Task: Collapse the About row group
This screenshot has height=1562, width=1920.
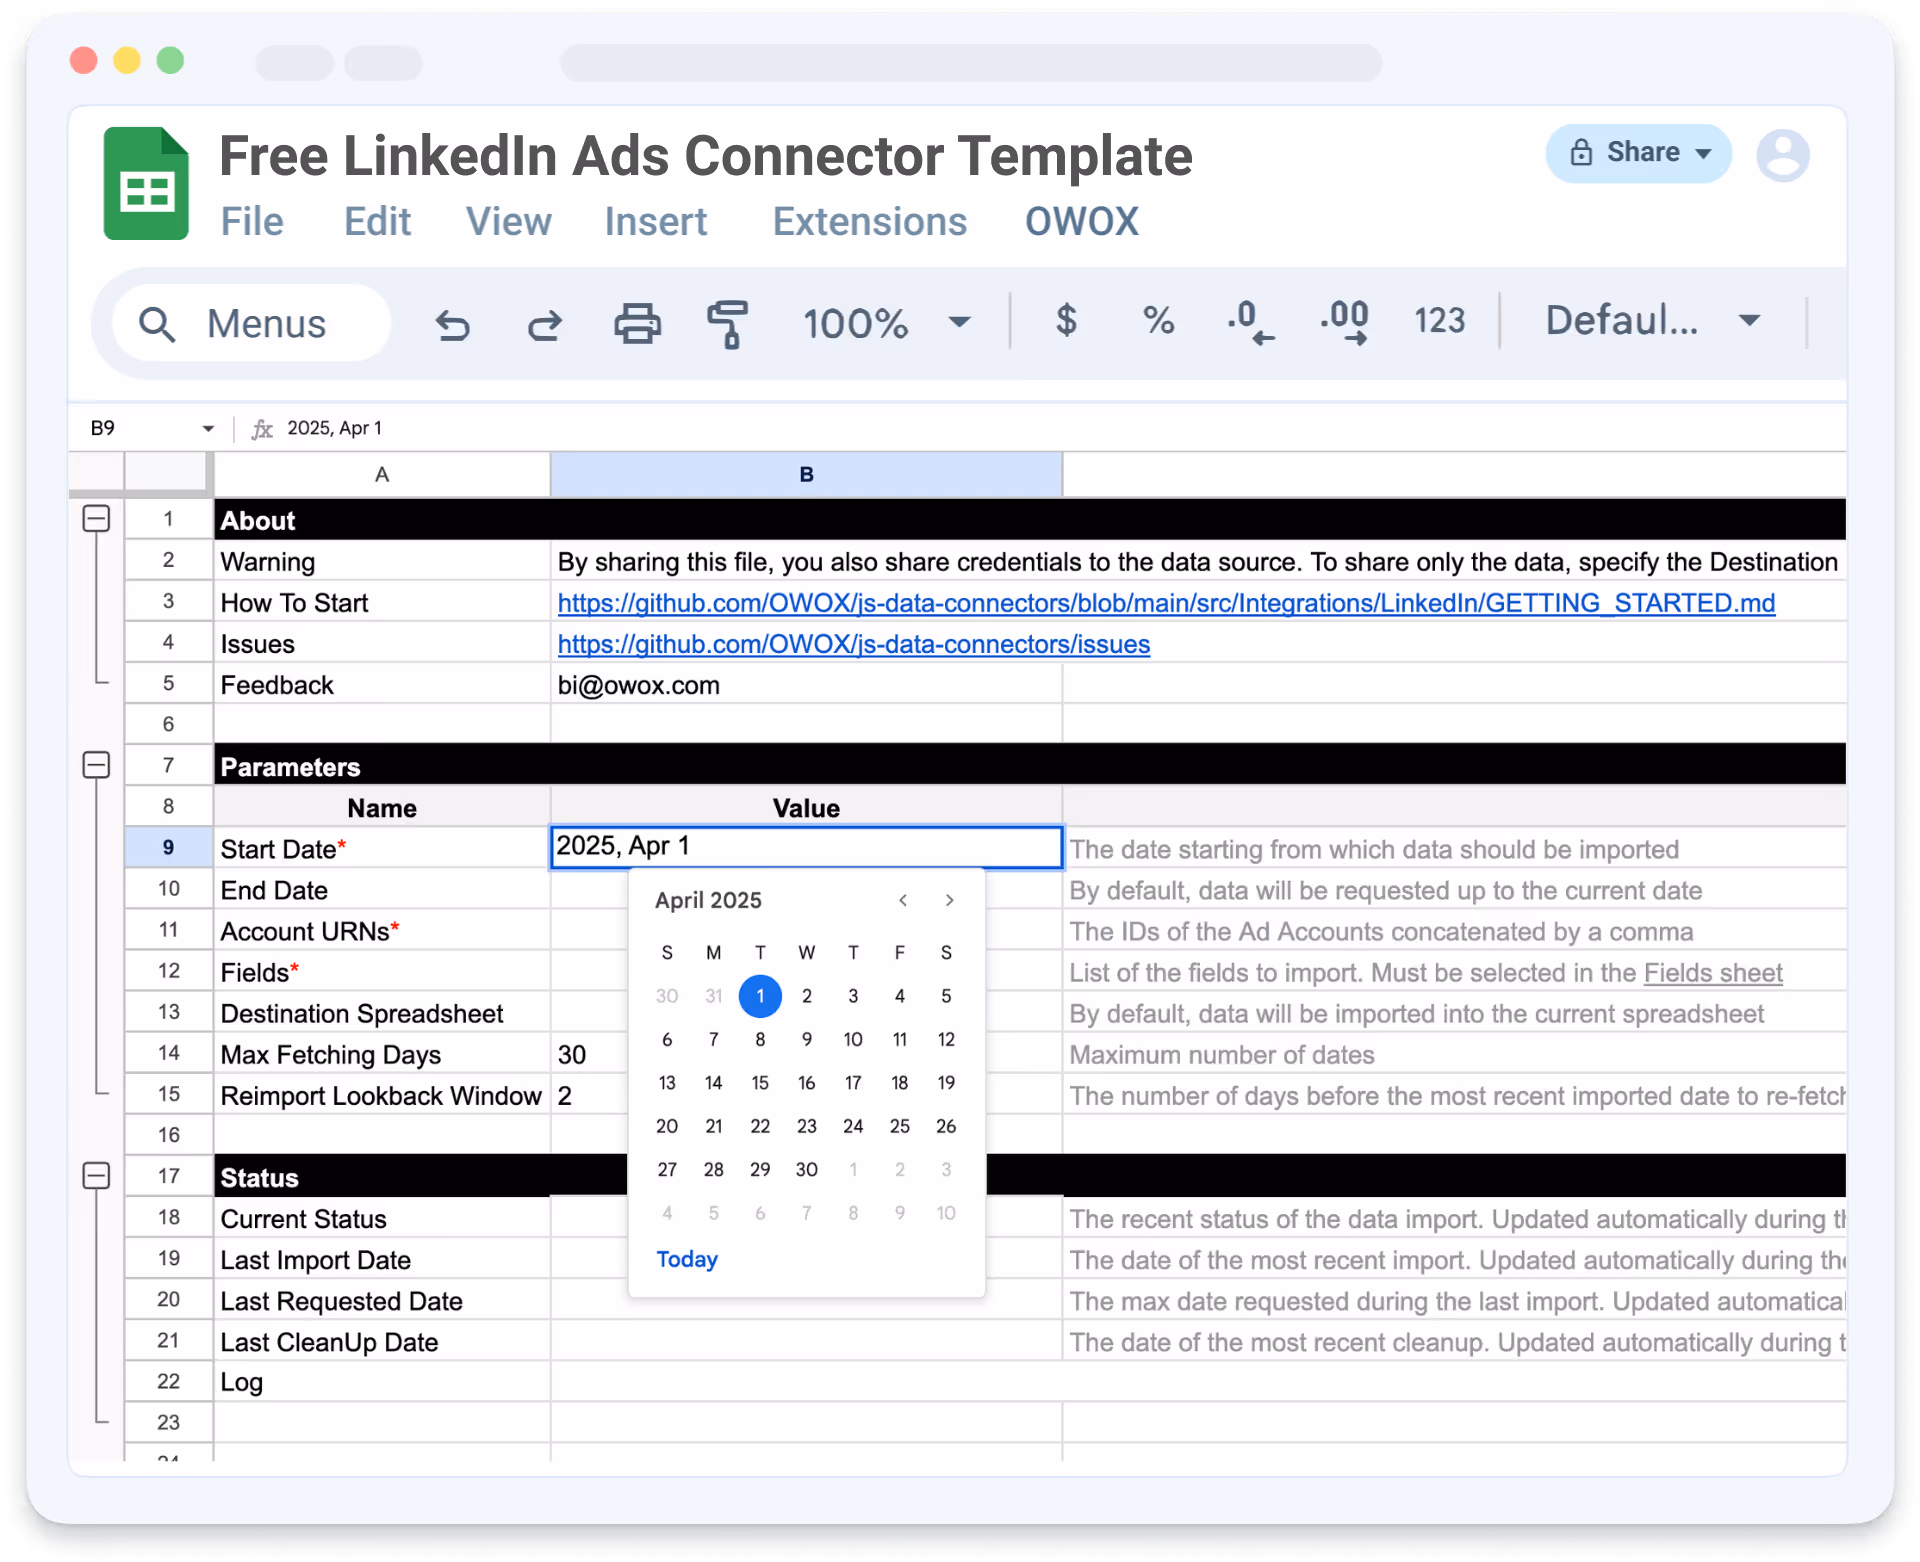Action: click(x=96, y=519)
